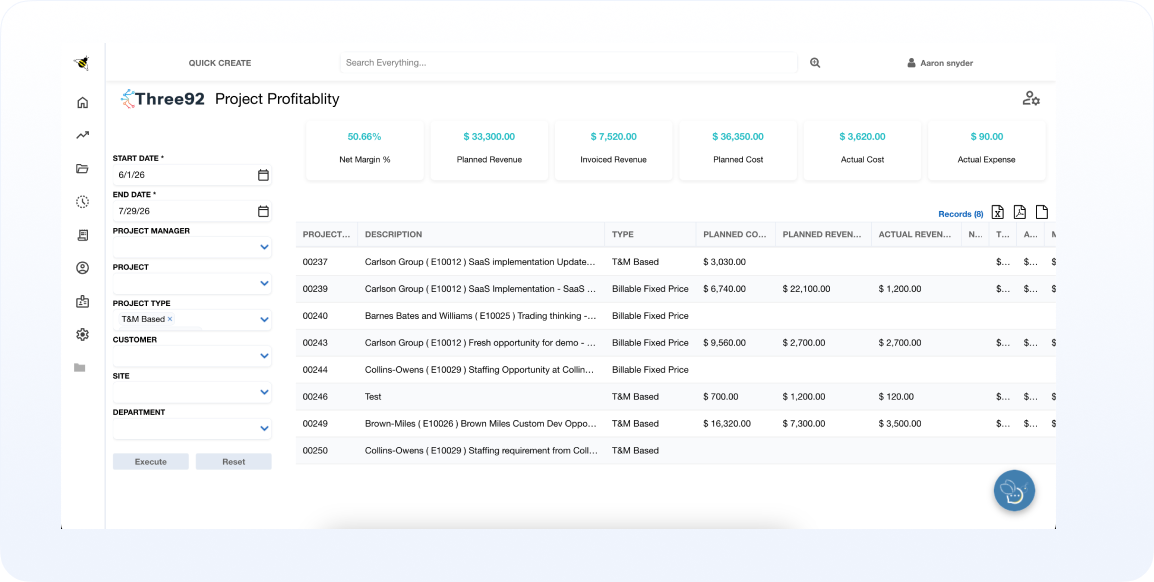
Task: Export records to PDF icon
Action: 1019,213
